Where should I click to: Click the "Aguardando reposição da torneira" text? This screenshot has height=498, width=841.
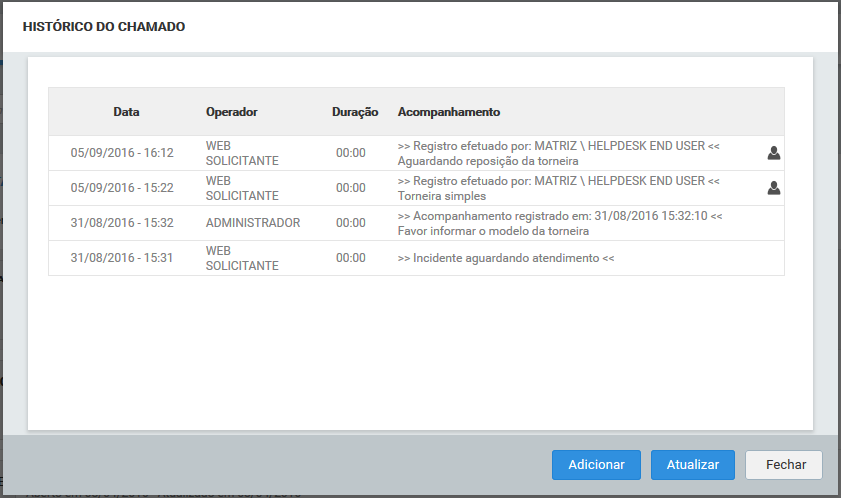pyautogui.click(x=488, y=161)
